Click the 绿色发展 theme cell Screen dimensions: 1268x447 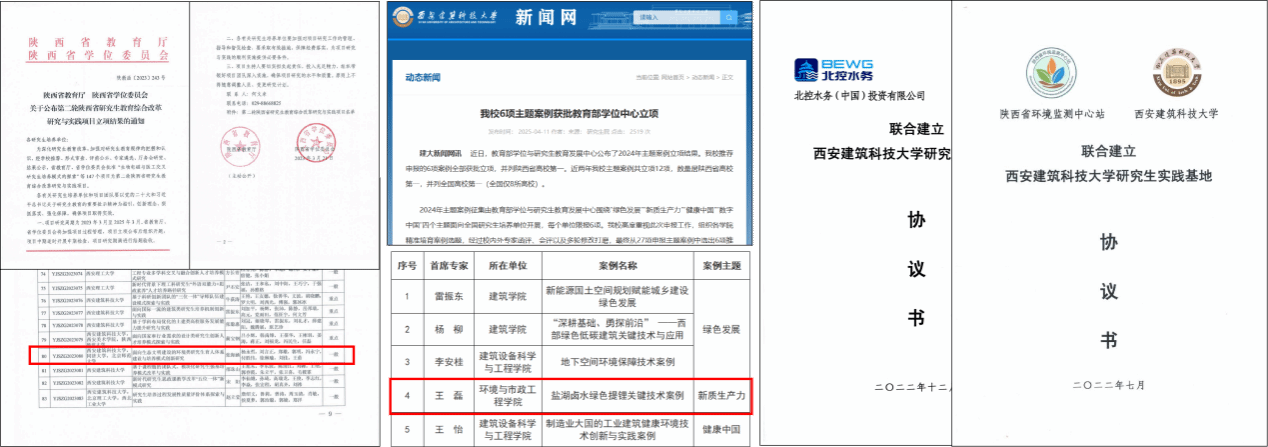[x=720, y=326]
